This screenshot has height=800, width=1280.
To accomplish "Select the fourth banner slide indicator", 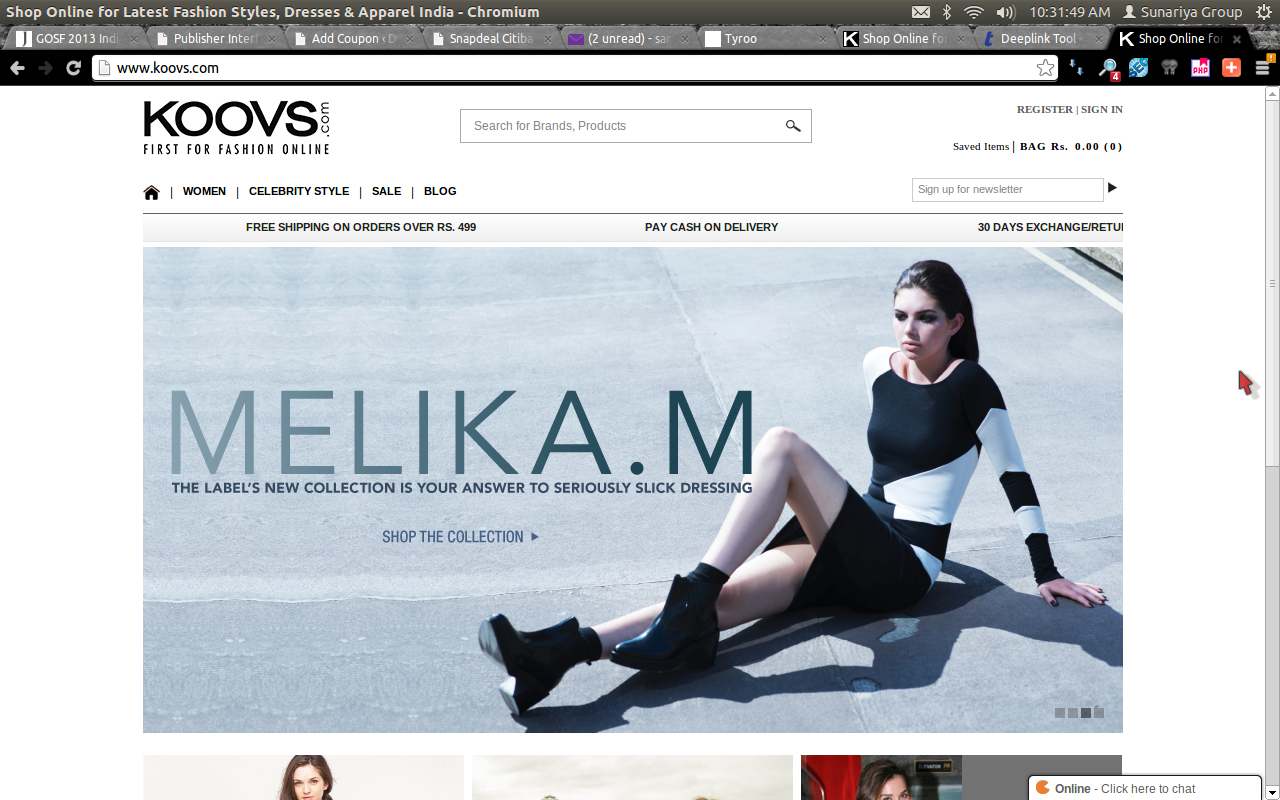I will click(x=1099, y=713).
